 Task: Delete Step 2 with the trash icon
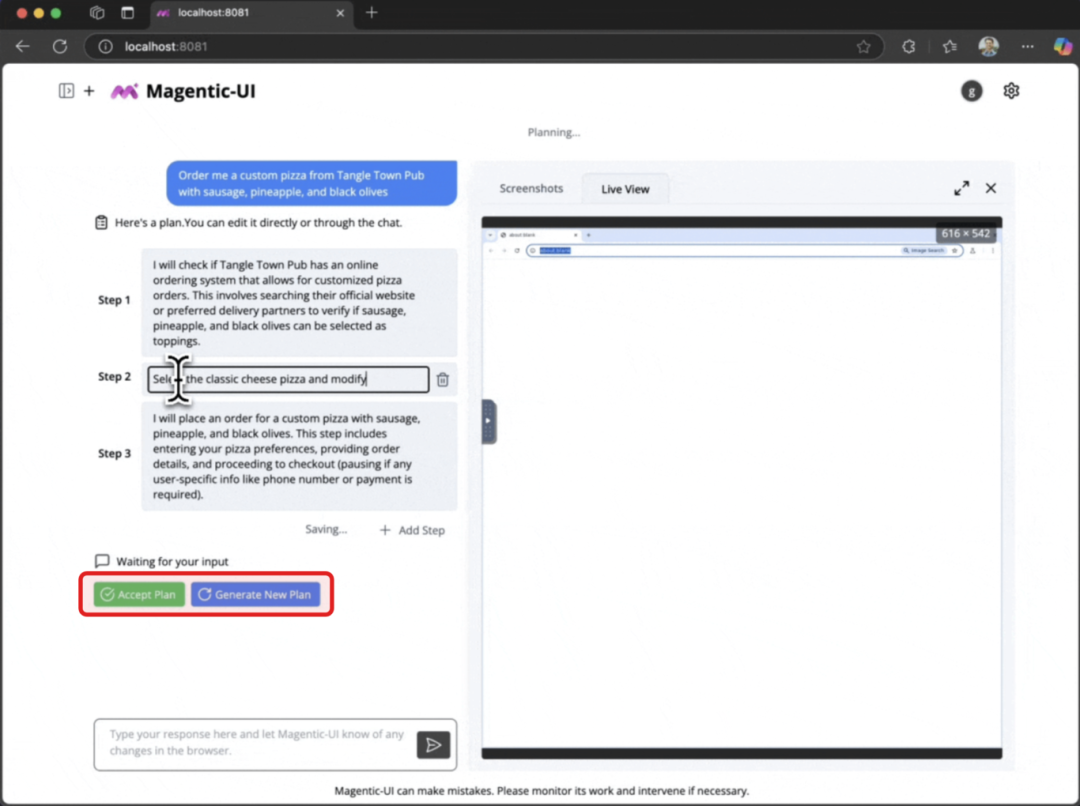443,380
